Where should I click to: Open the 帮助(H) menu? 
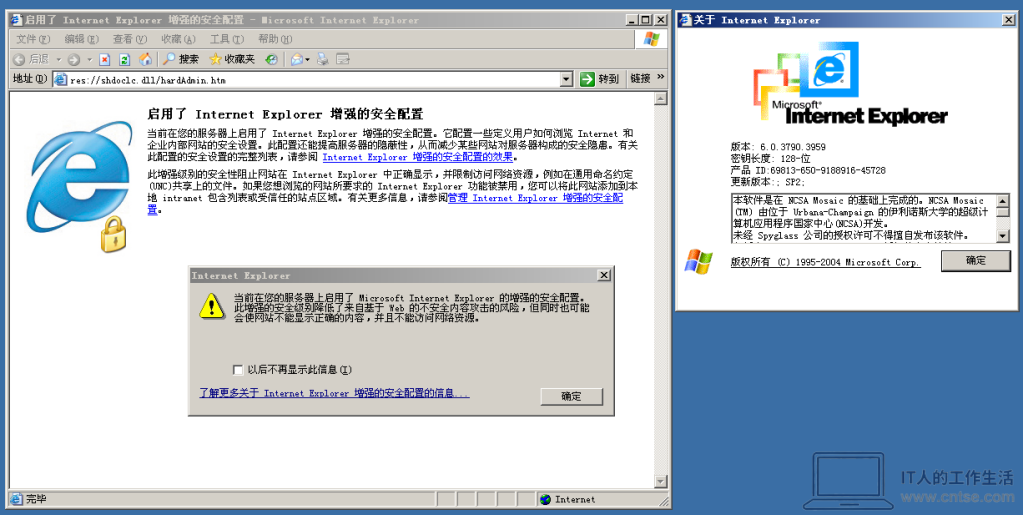[x=275, y=39]
